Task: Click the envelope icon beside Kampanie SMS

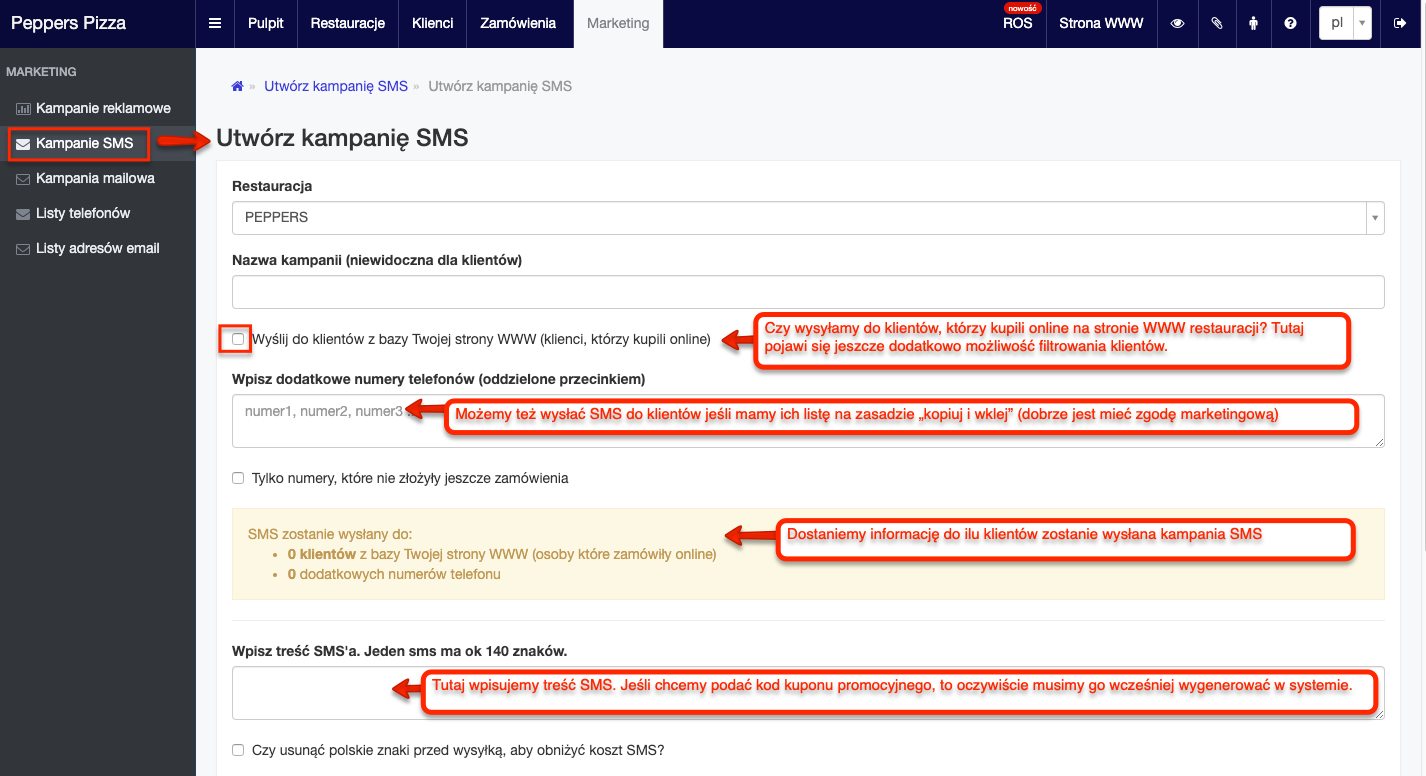Action: pos(23,144)
